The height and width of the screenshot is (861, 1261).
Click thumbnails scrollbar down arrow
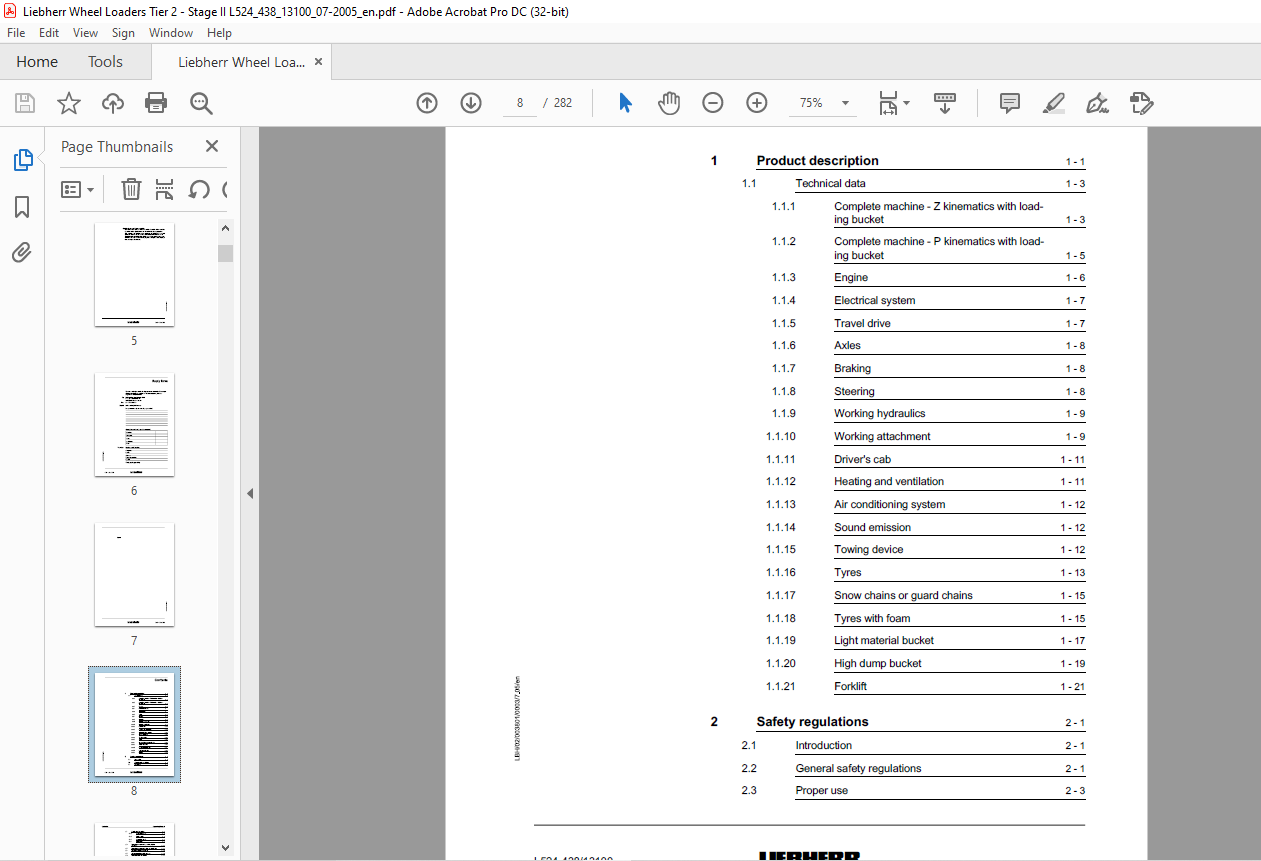(x=225, y=847)
